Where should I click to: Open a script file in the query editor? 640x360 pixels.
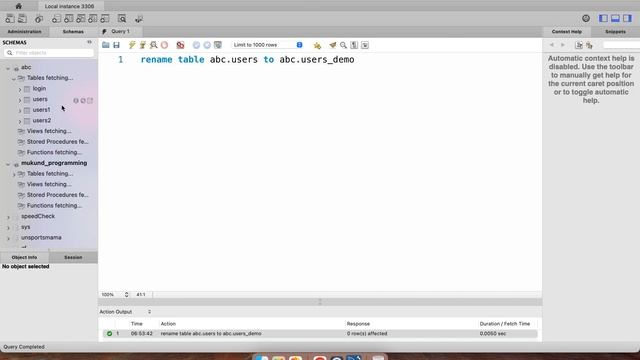(x=106, y=45)
